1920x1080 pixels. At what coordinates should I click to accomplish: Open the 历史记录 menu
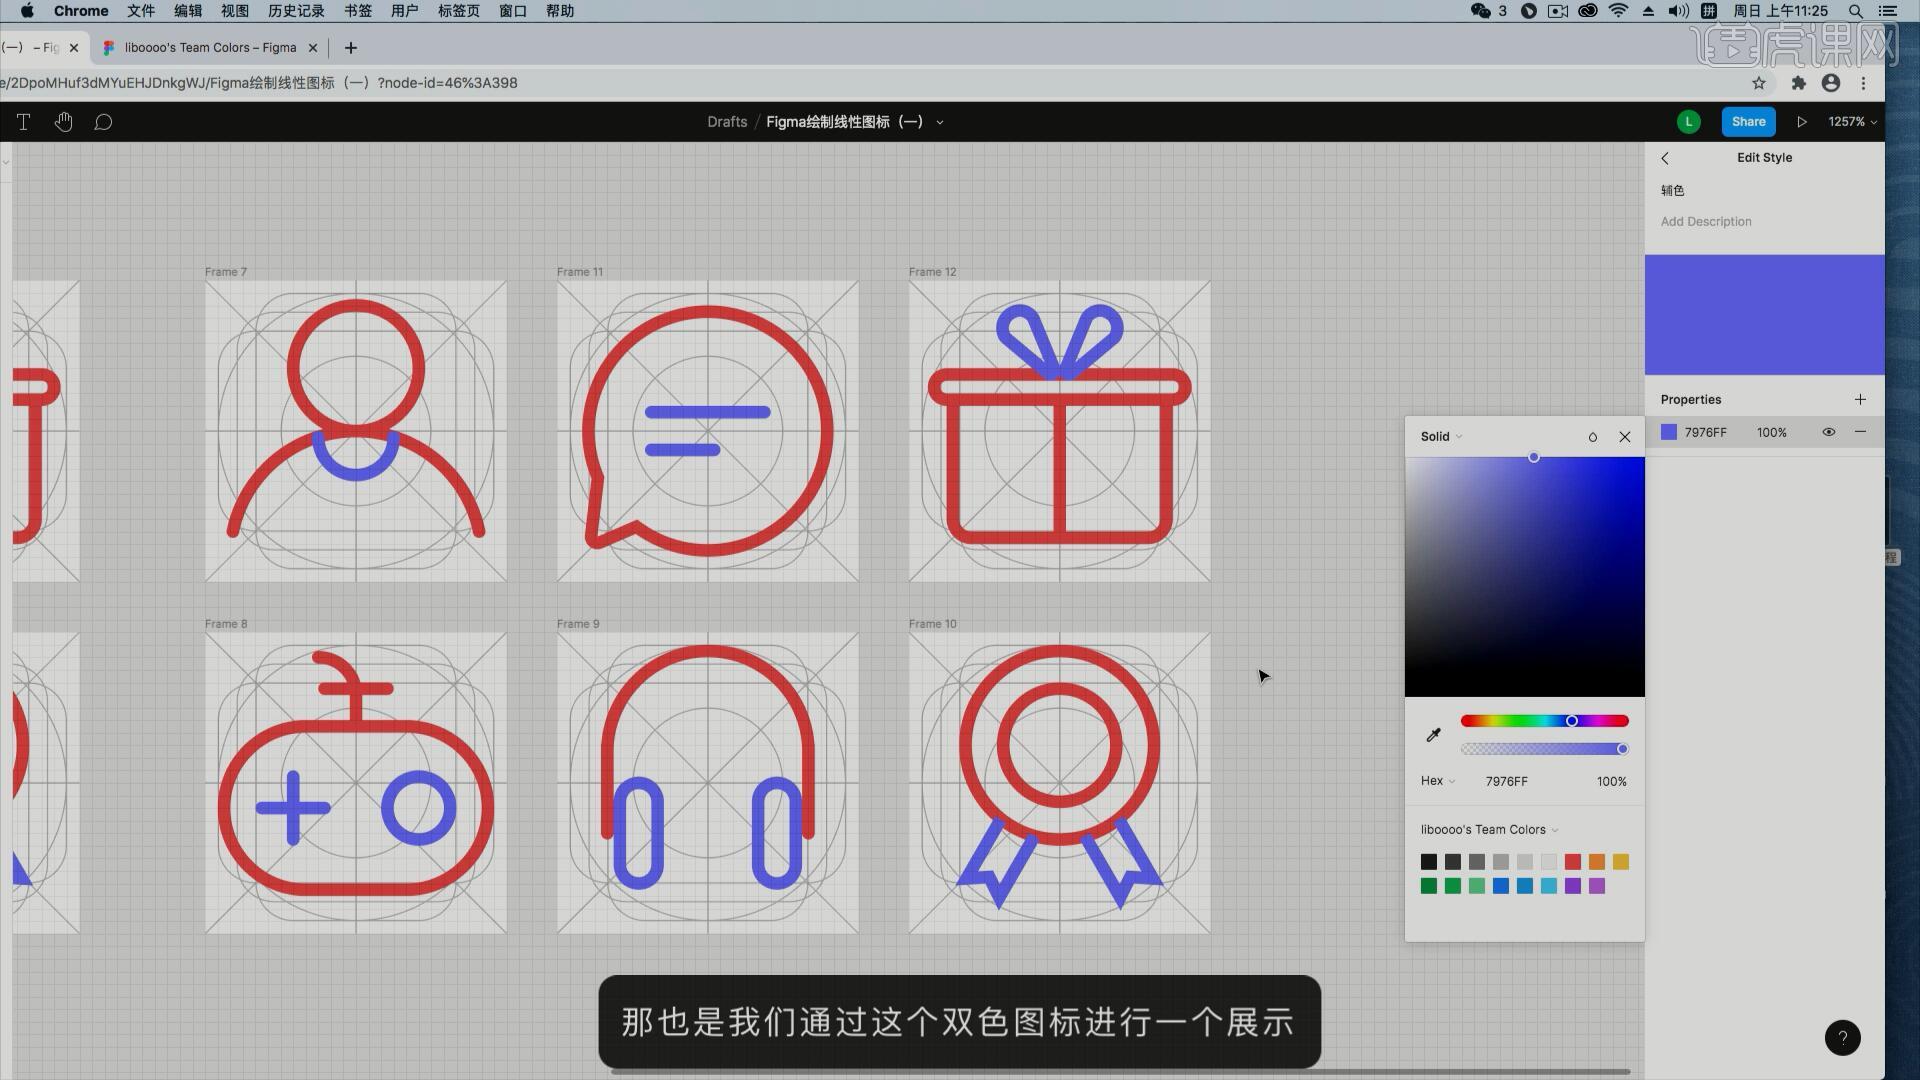pyautogui.click(x=296, y=11)
